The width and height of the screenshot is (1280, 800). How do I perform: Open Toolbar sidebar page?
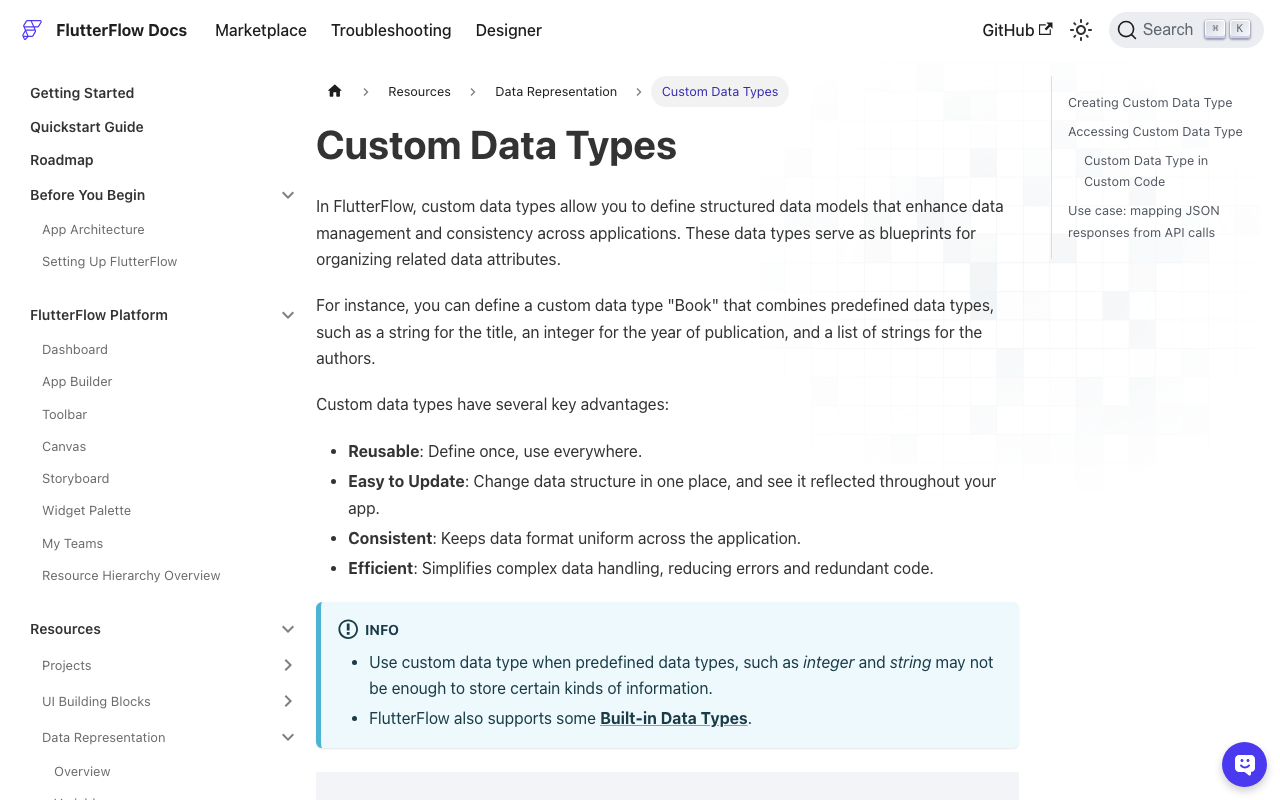point(64,414)
